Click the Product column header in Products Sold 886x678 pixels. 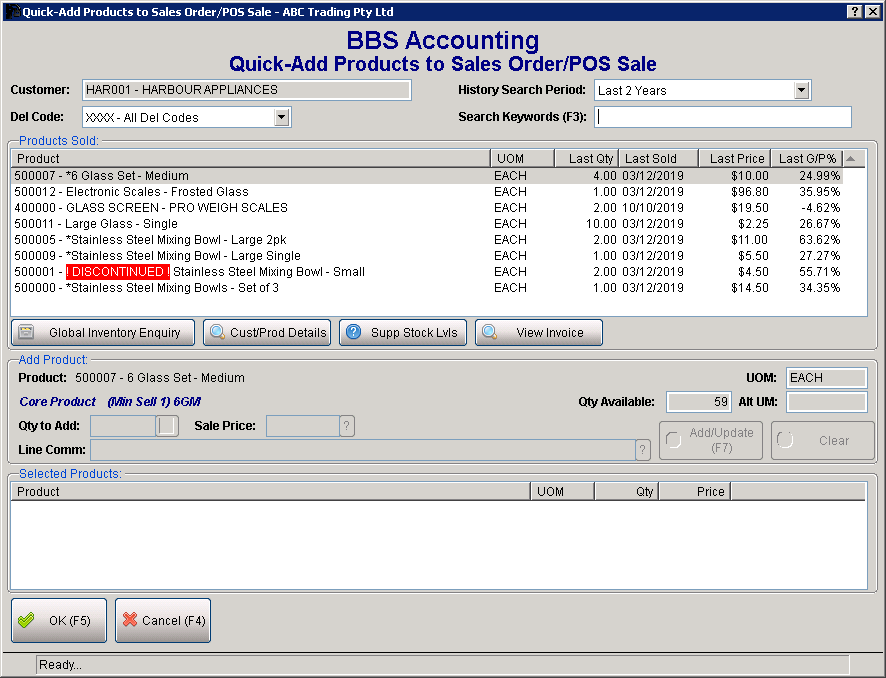tap(250, 158)
